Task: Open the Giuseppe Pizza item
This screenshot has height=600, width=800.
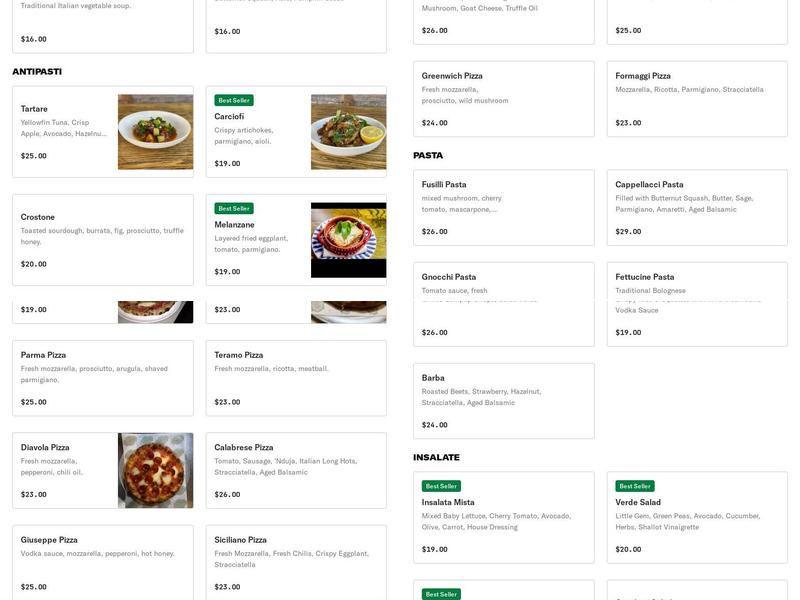Action: [102, 562]
